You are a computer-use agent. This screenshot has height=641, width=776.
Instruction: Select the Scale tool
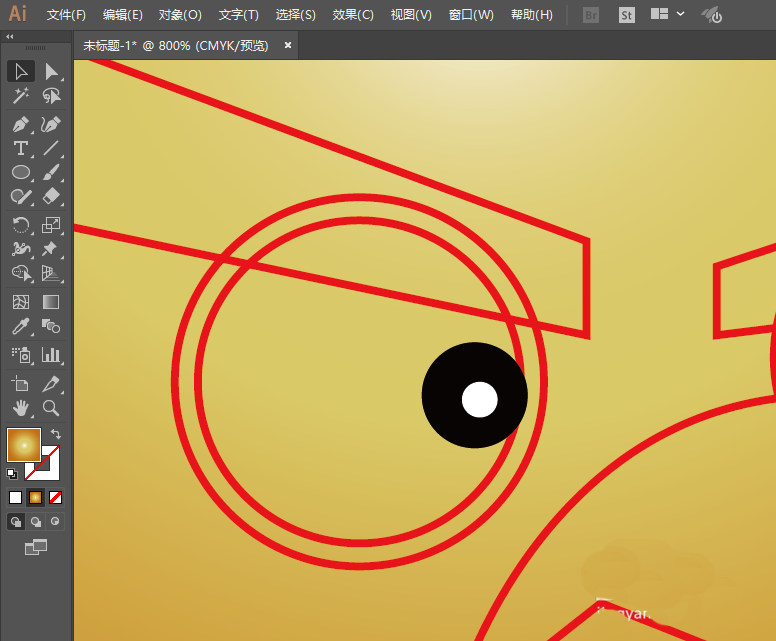(51, 225)
